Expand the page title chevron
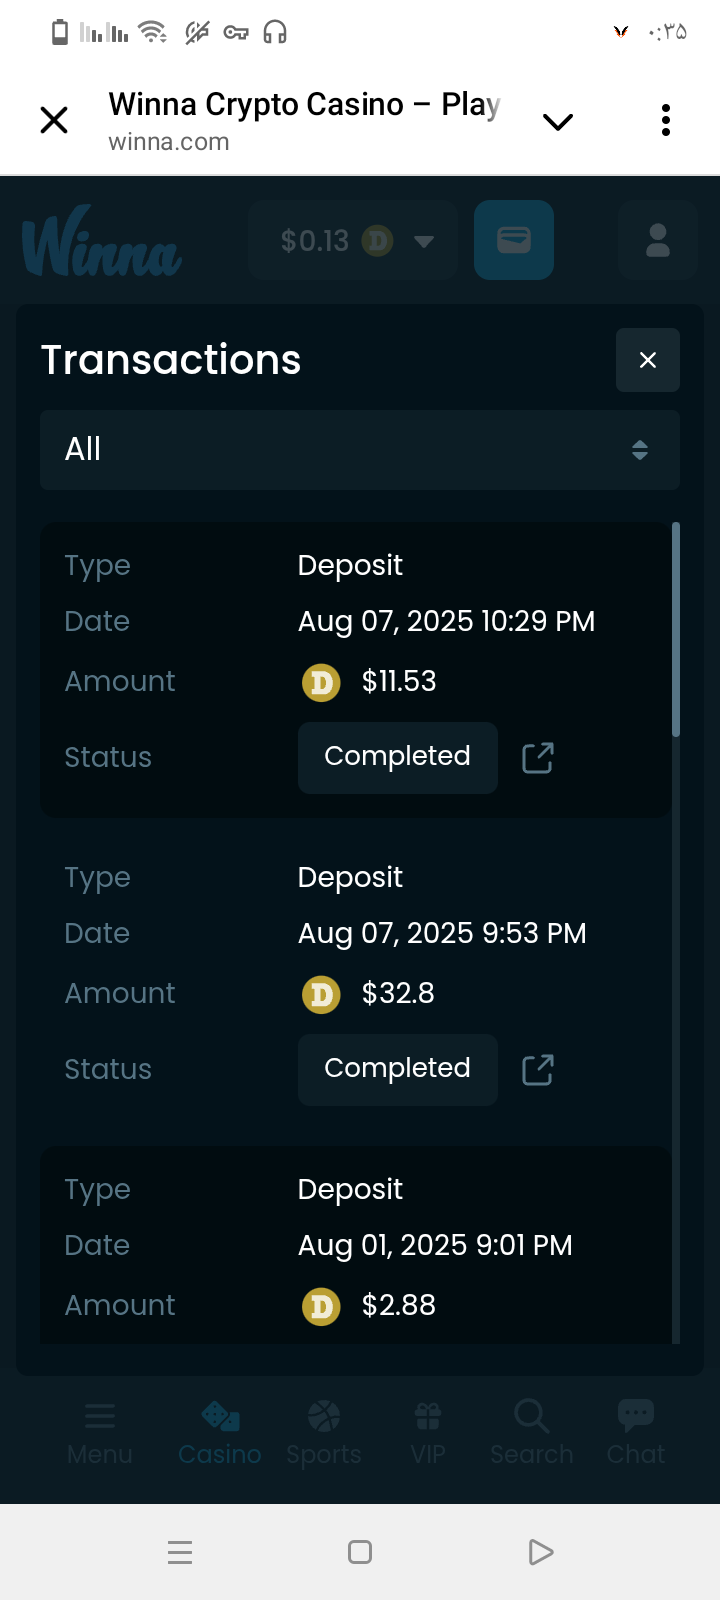This screenshot has width=720, height=1600. pyautogui.click(x=557, y=122)
